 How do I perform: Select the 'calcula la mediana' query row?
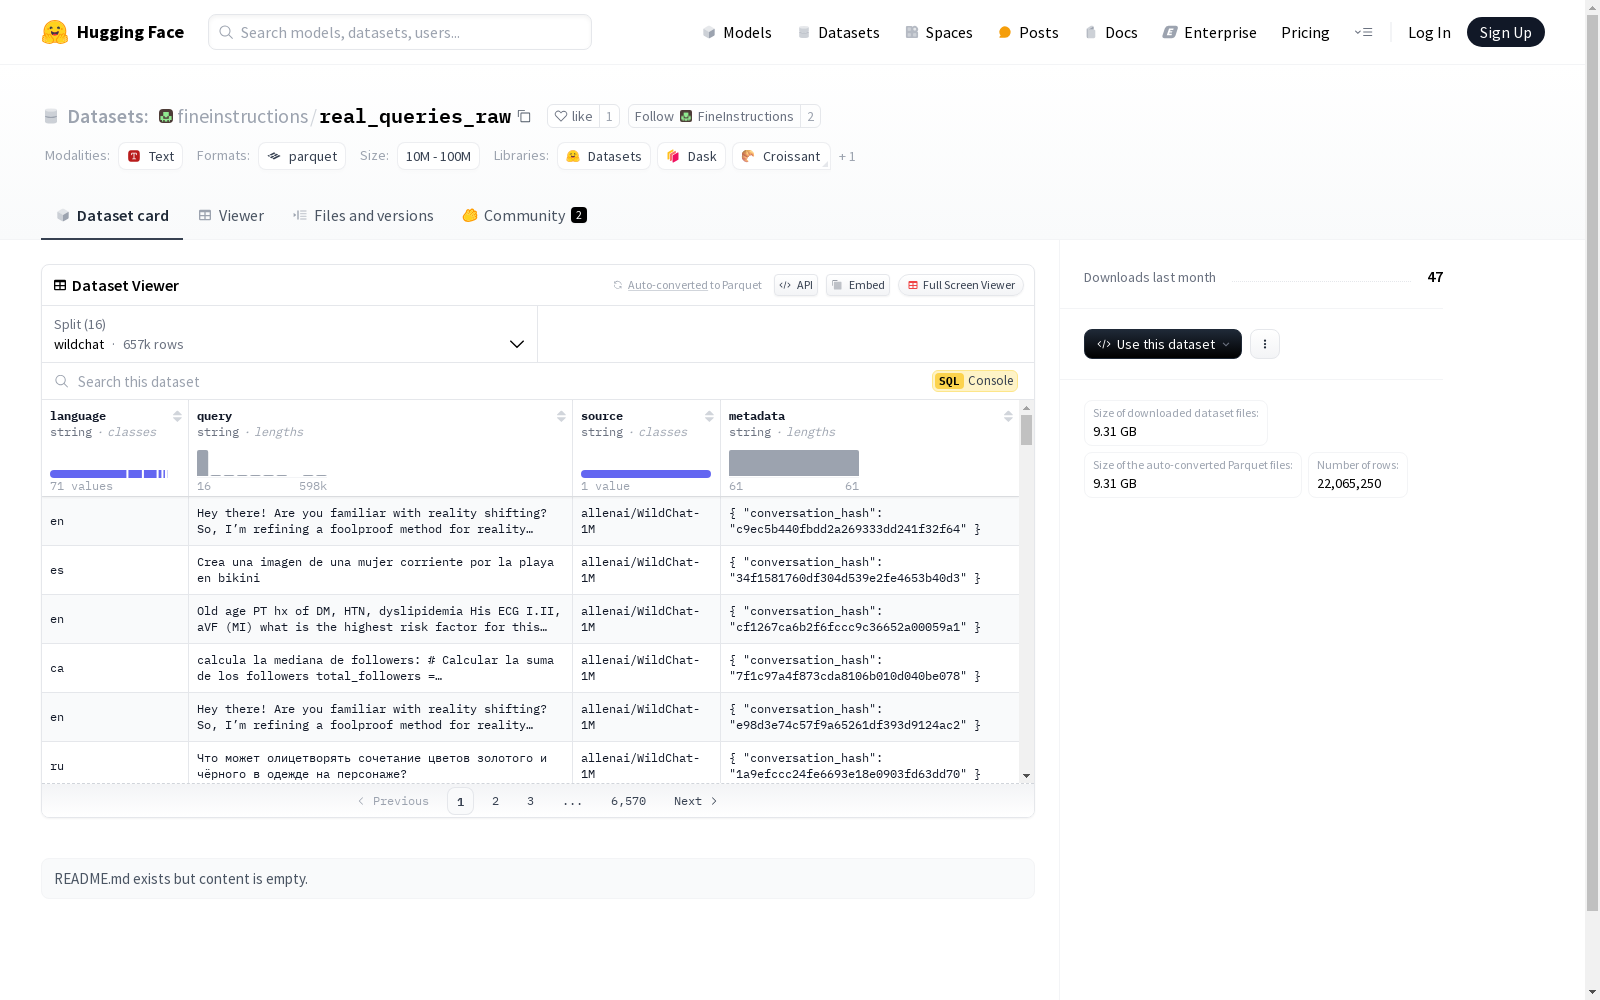click(530, 668)
